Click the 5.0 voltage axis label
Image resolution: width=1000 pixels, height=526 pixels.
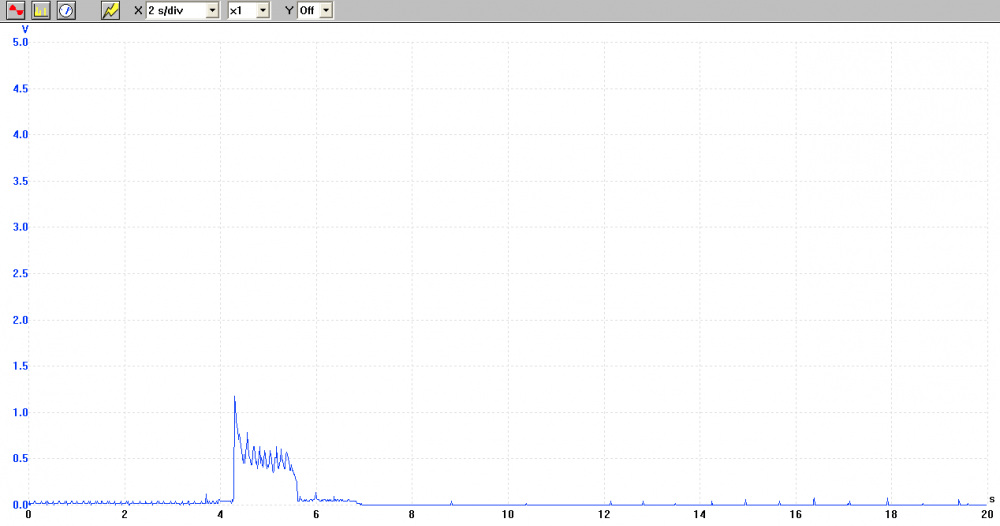(x=20, y=42)
